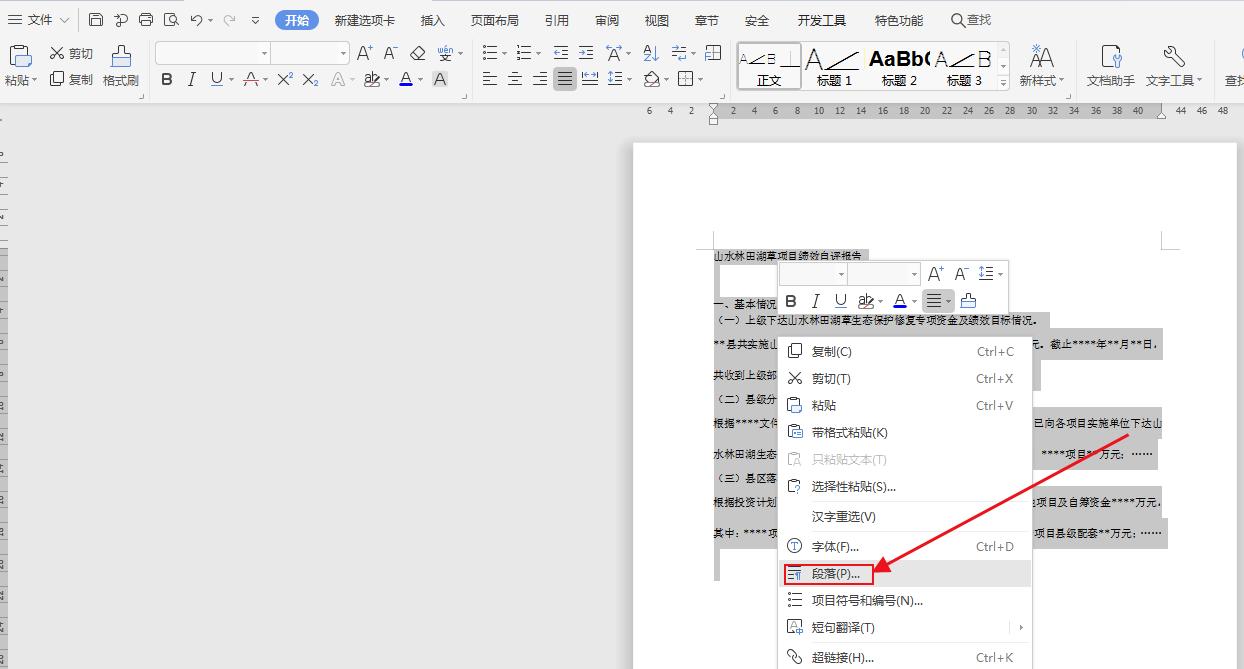Toggle bold formatting in the ribbon
This screenshot has height=669, width=1244.
point(167,80)
